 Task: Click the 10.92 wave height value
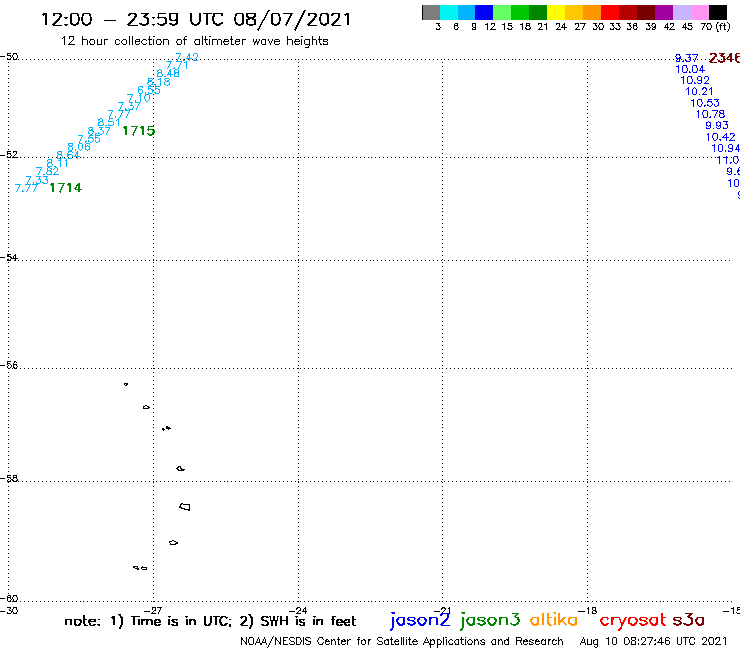pyautogui.click(x=695, y=80)
